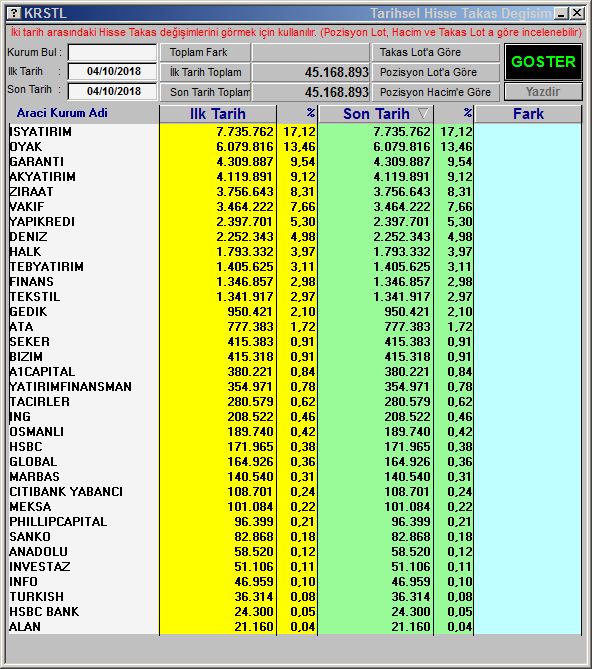Click Ilk Tarih total 45.168.893 field
Image resolution: width=592 pixels, height=669 pixels.
pyautogui.click(x=311, y=72)
